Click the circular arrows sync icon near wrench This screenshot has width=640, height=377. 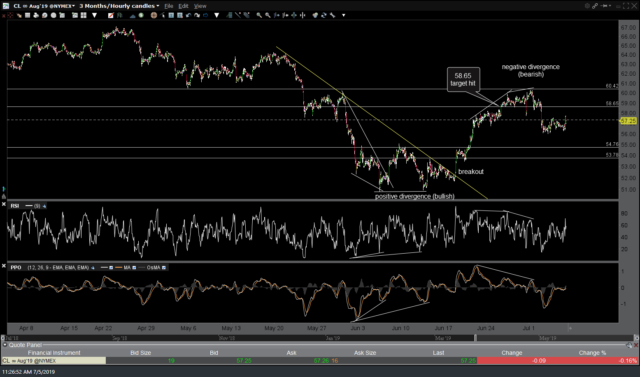324,15
